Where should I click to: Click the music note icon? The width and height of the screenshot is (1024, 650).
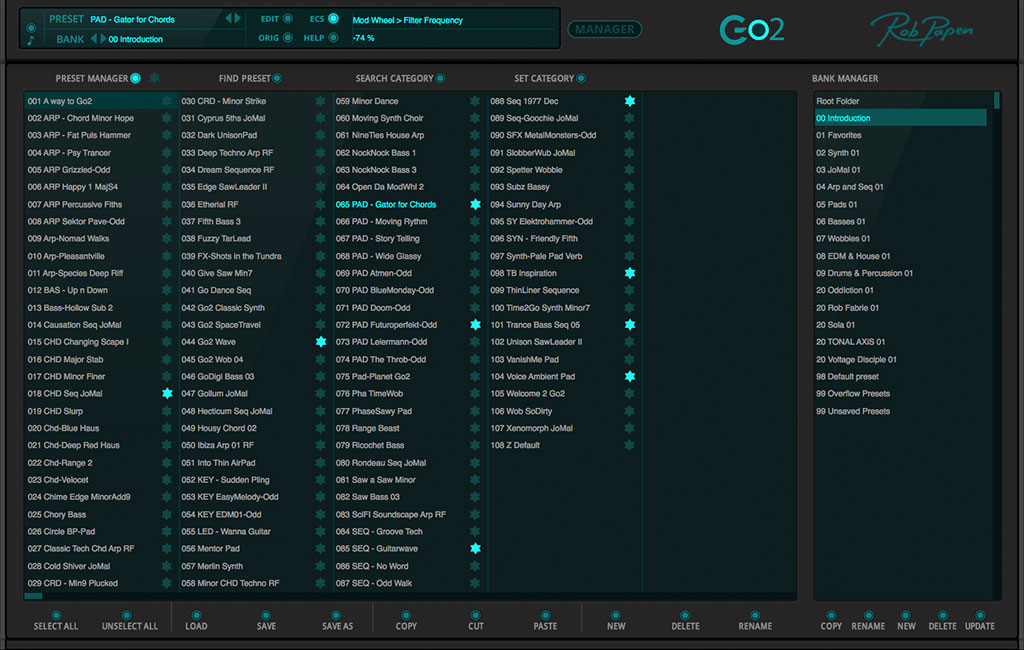coord(31,41)
